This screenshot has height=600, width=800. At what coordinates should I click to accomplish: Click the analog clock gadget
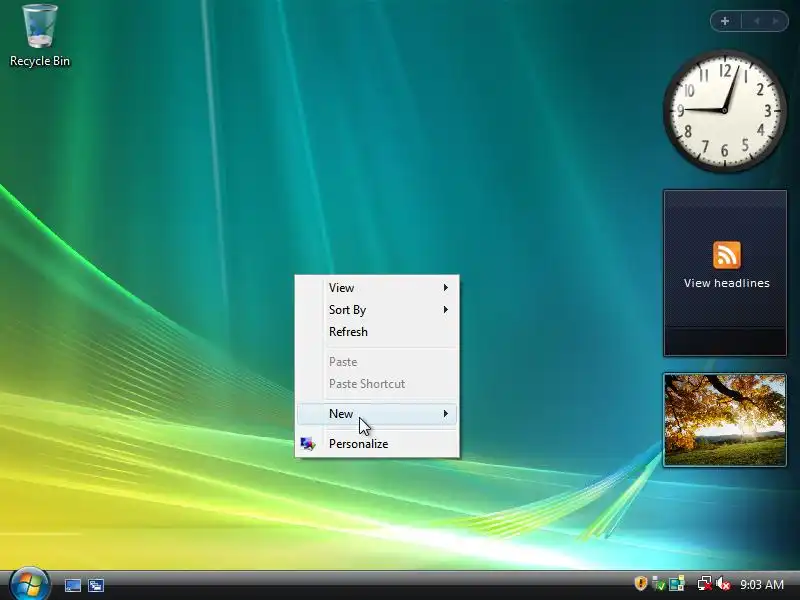click(x=724, y=110)
